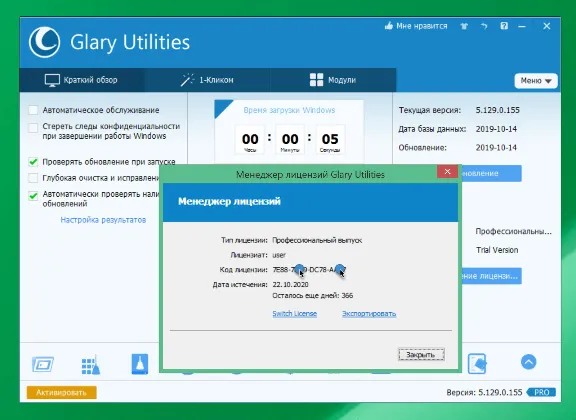
Task: Click the thumbs-up 'Мне нравится' button
Action: coord(416,26)
